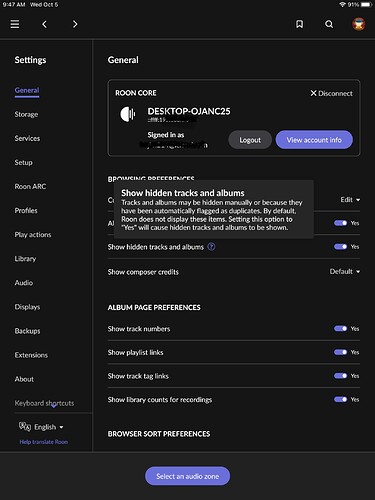Image resolution: width=375 pixels, height=500 pixels.
Task: Open the Edit dropdown
Action: [x=350, y=200]
